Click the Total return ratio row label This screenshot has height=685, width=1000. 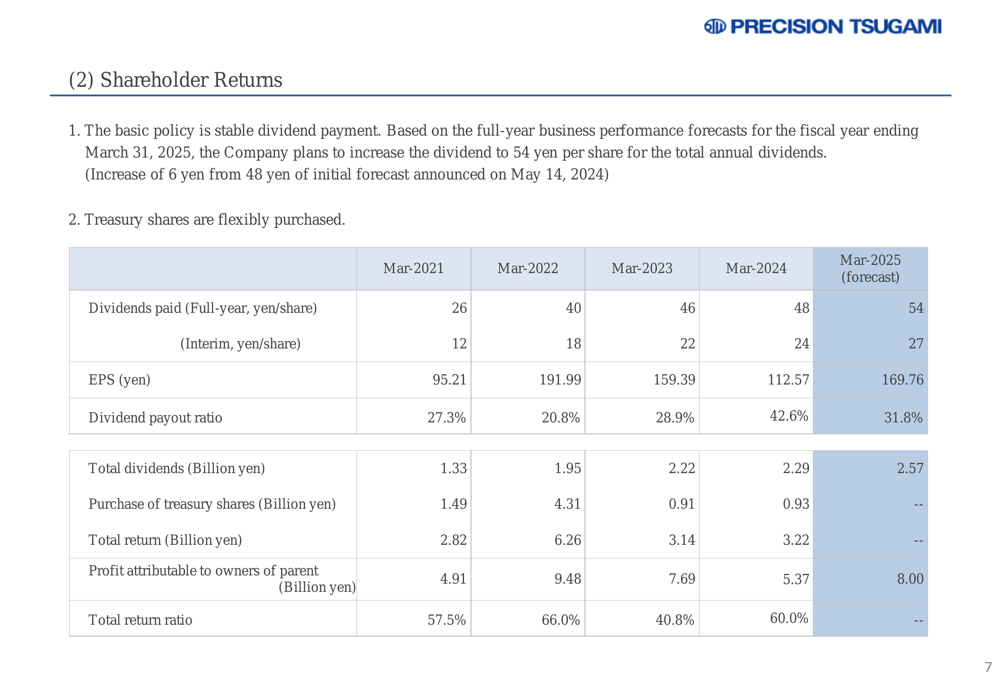coord(140,619)
